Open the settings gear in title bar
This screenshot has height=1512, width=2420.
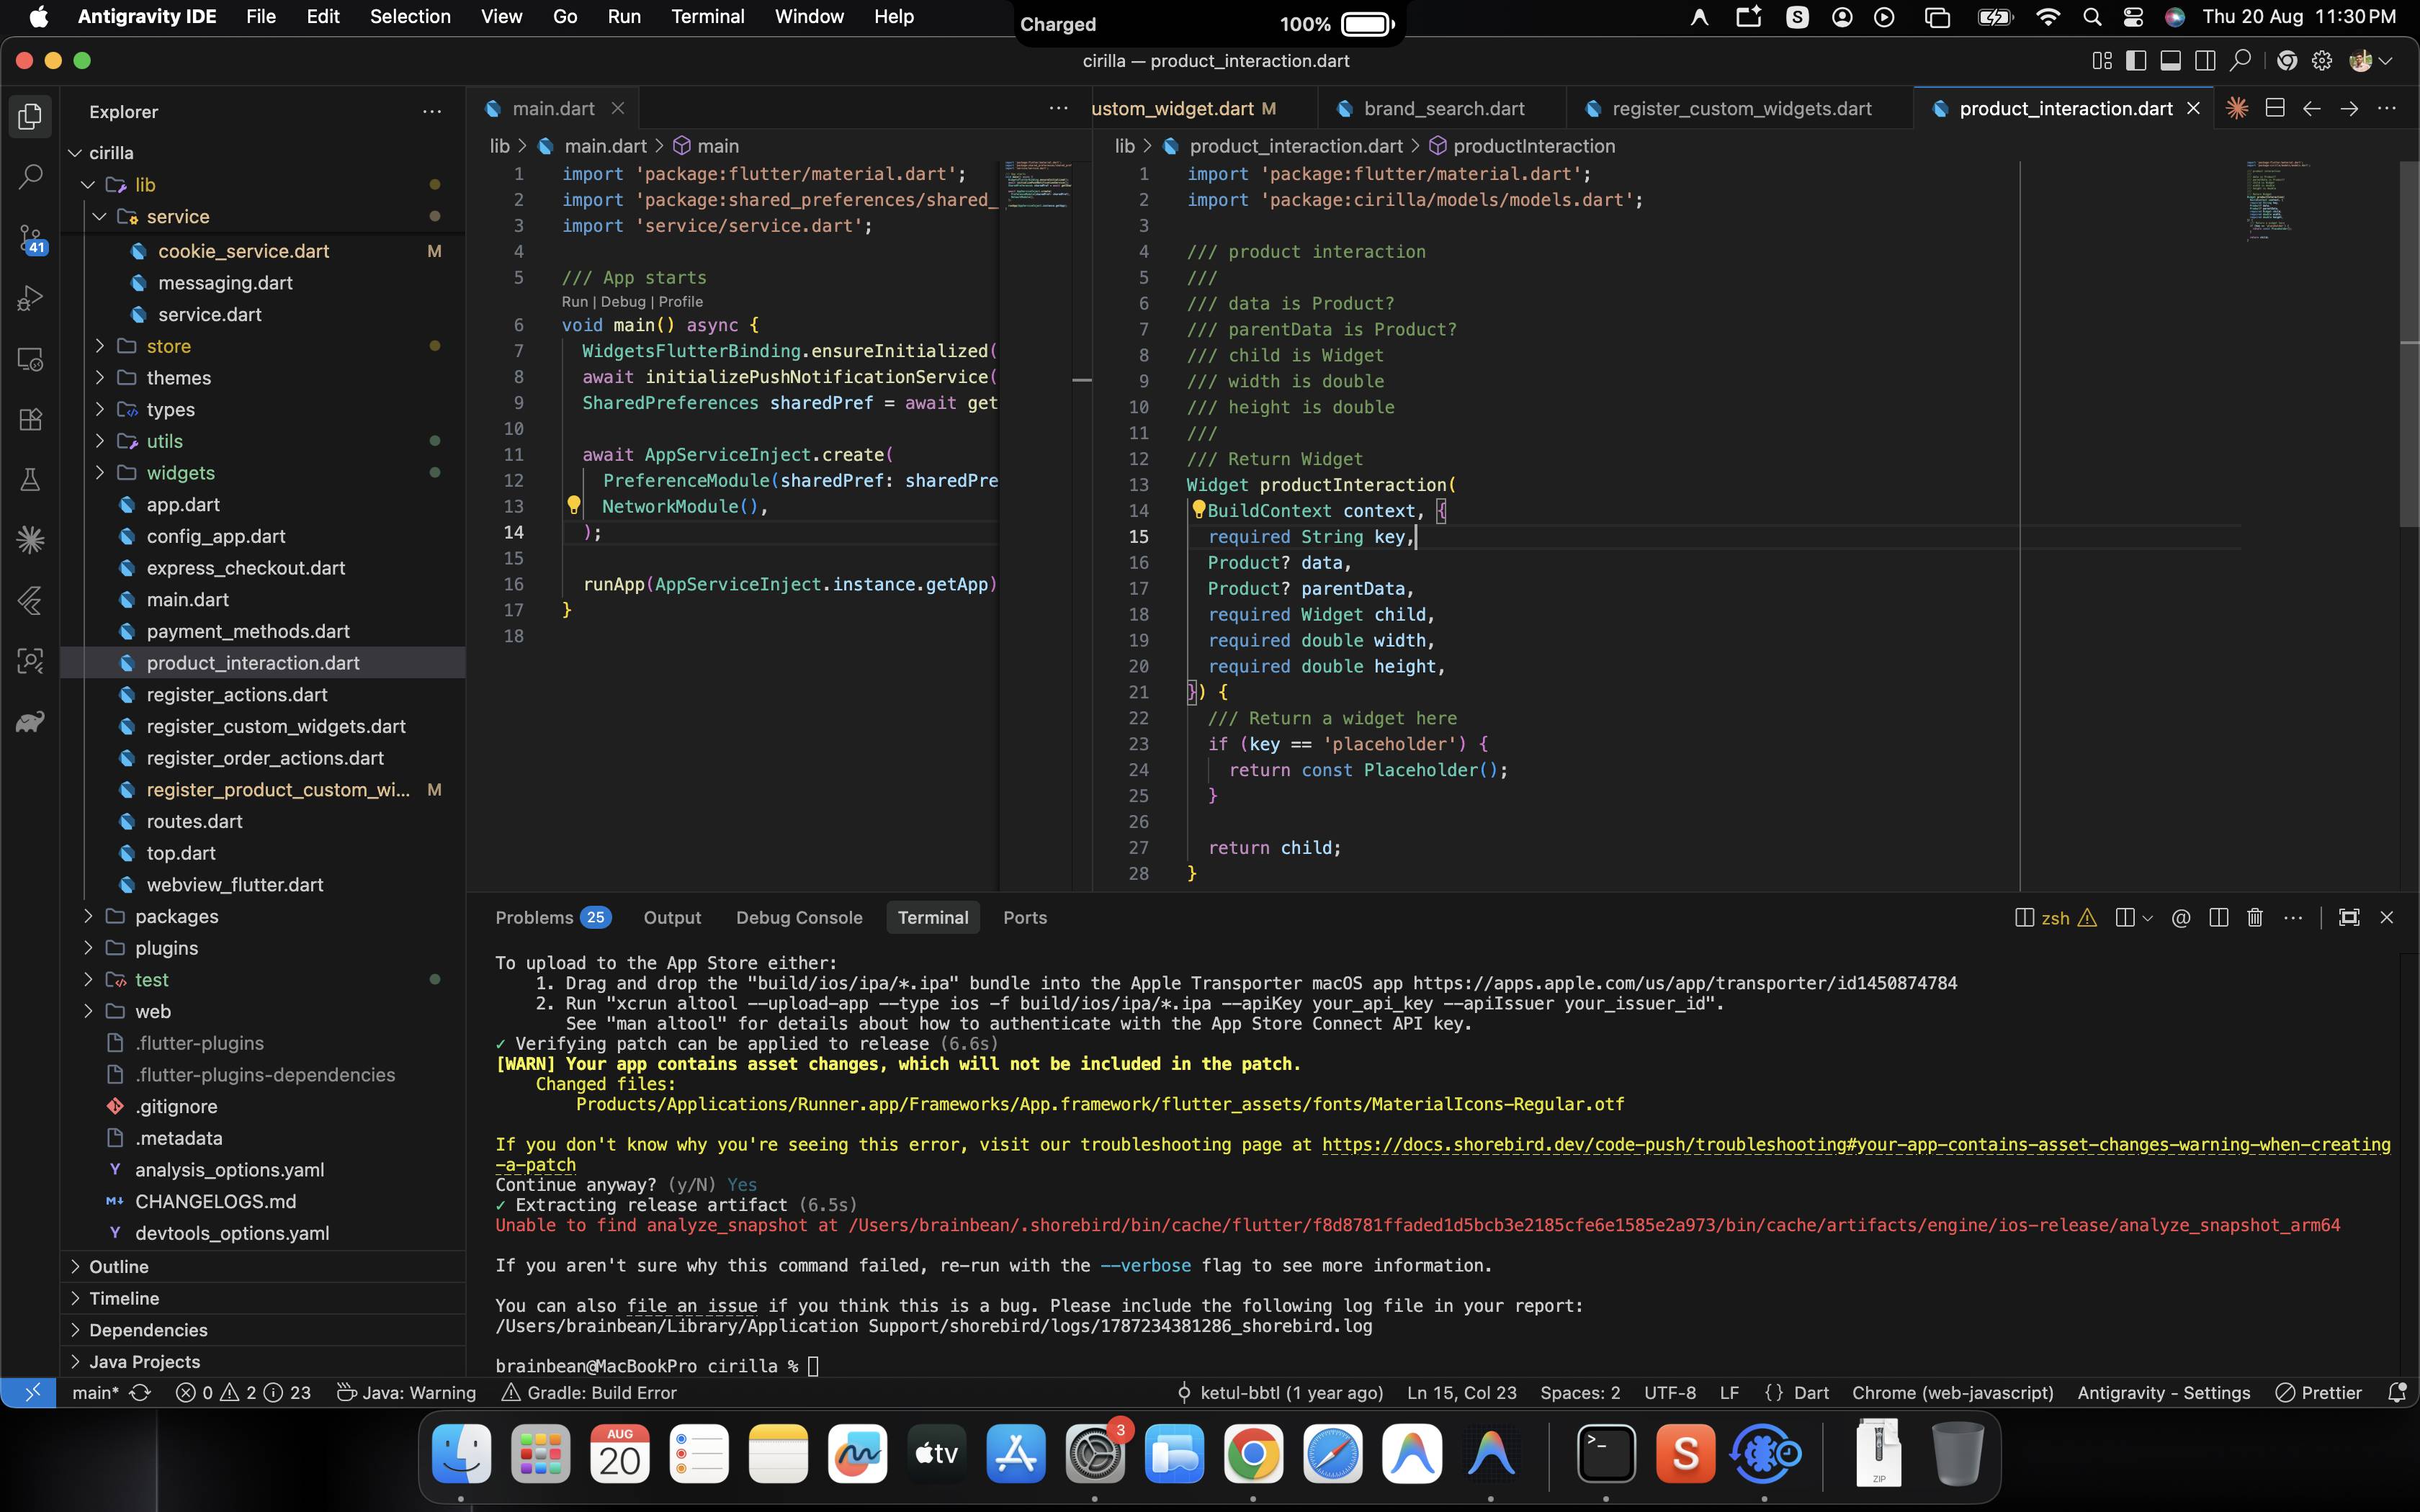click(x=2322, y=61)
